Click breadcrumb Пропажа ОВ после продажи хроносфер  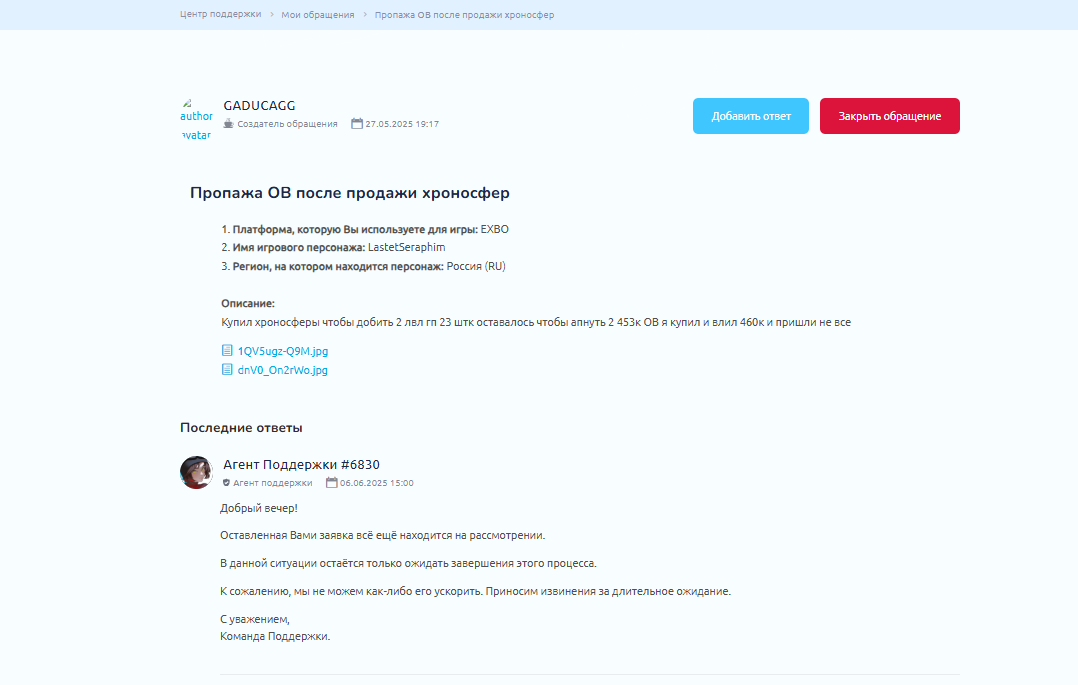pyautogui.click(x=464, y=14)
